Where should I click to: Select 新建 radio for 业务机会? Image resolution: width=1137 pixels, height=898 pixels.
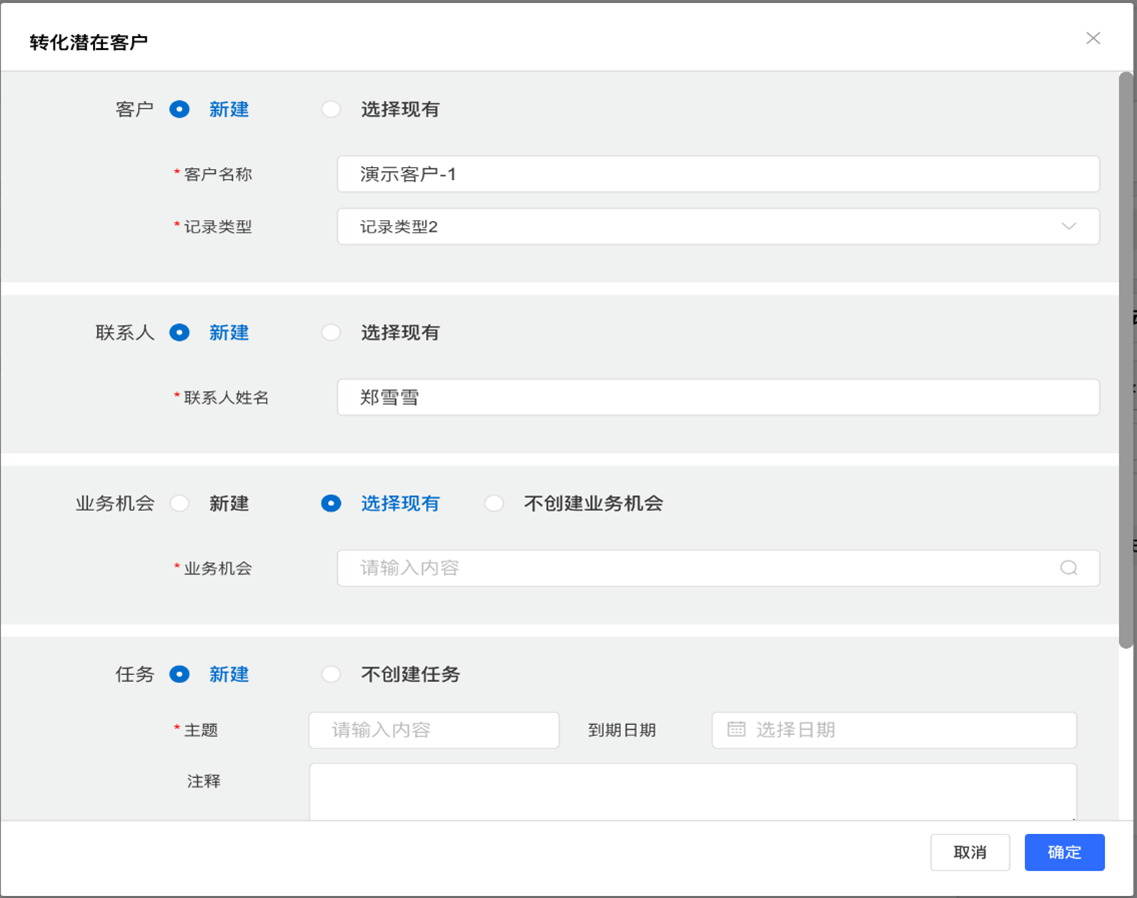click(180, 504)
